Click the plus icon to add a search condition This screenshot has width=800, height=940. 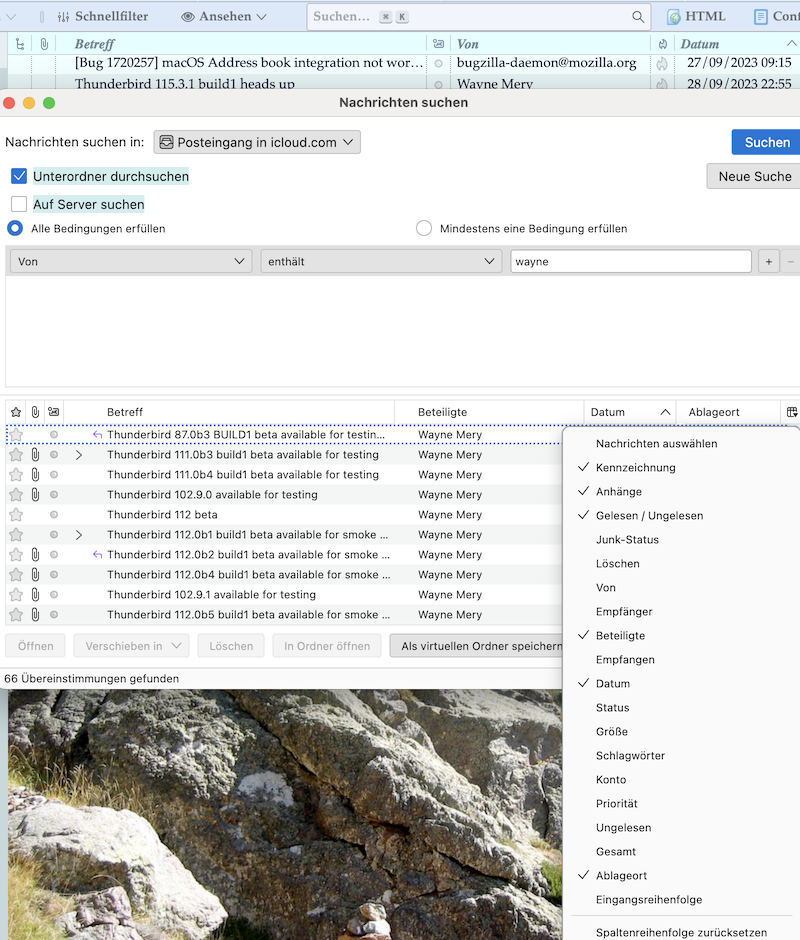click(x=768, y=261)
